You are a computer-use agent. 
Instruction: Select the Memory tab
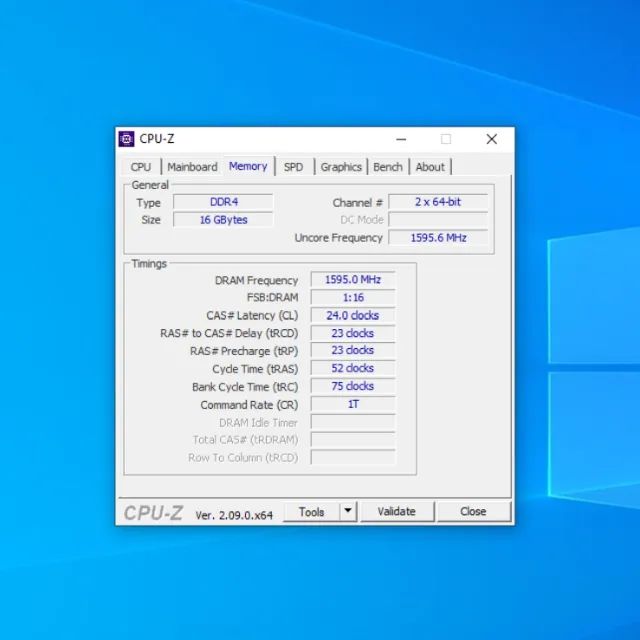(x=248, y=166)
